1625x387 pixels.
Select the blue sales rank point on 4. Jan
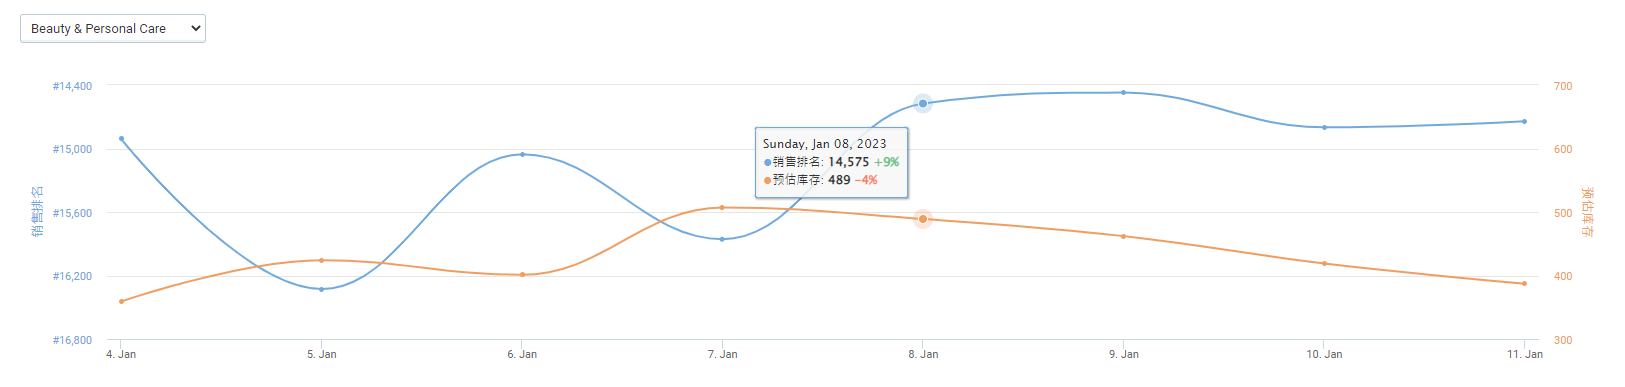[122, 139]
